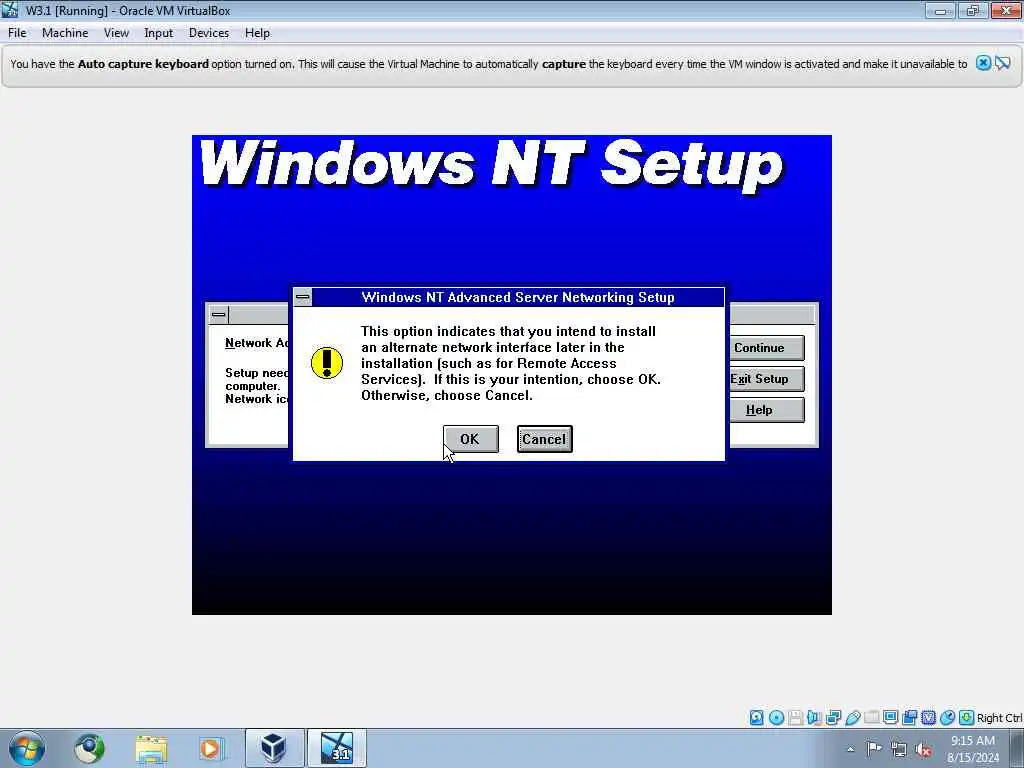The height and width of the screenshot is (768, 1024).
Task: Show hidden system tray icons
Action: (x=850, y=749)
